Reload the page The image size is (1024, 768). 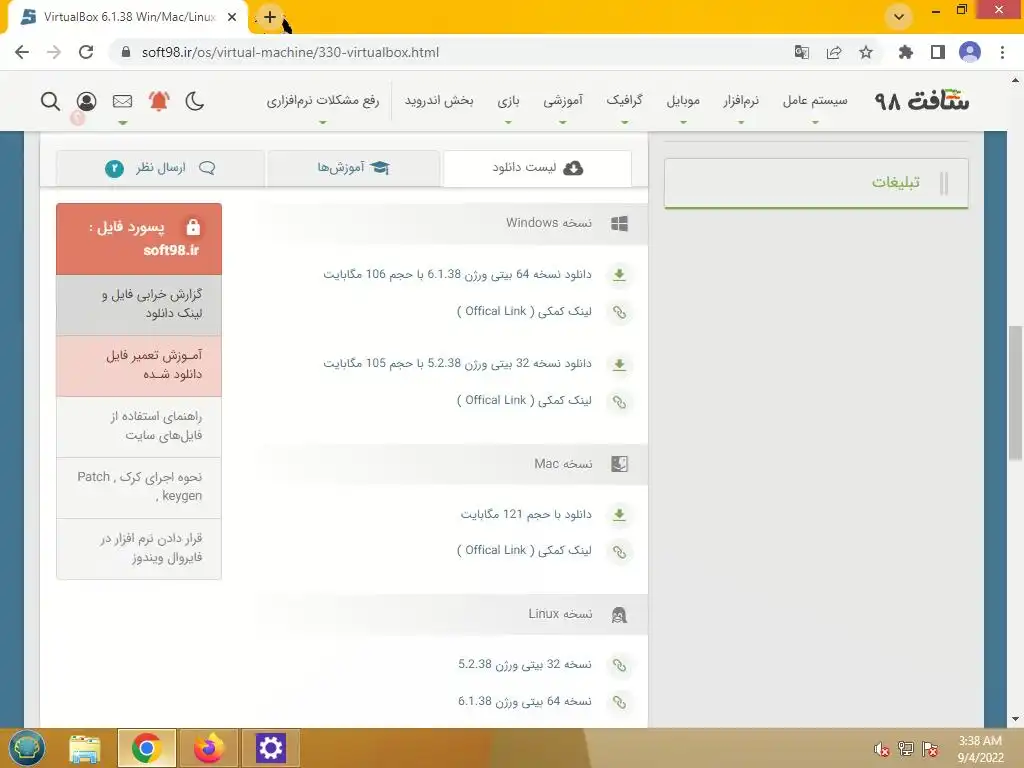[86, 52]
